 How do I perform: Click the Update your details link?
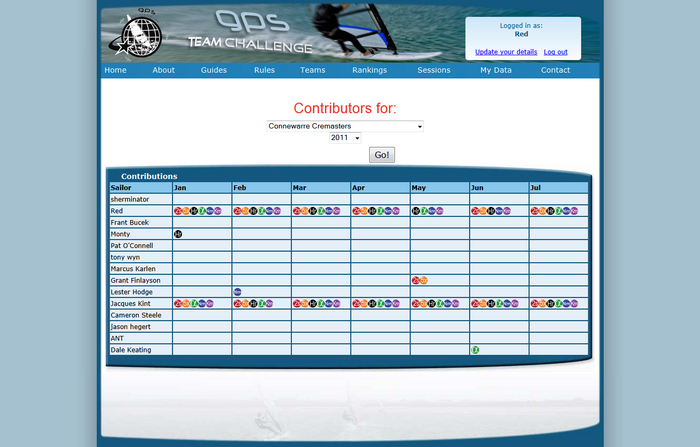click(506, 52)
